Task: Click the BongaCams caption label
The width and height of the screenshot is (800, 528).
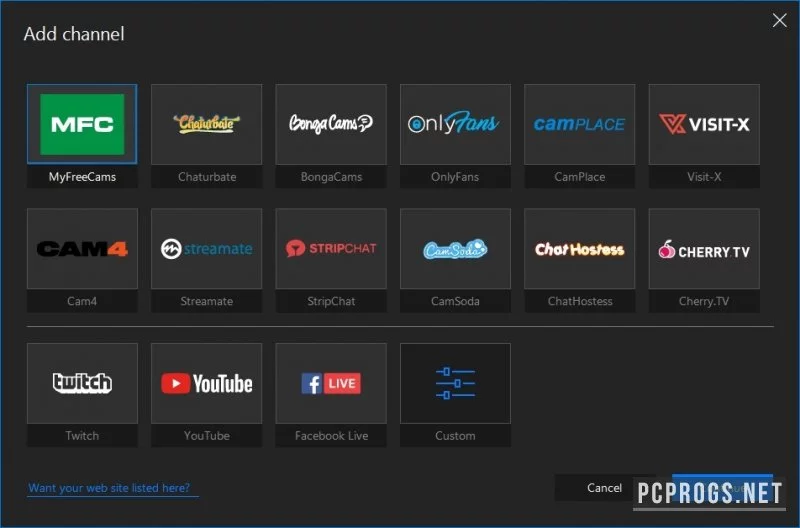Action: click(331, 177)
